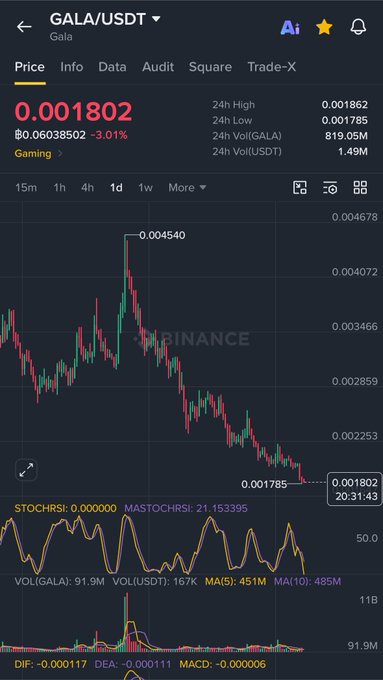383x680 pixels.
Task: Click the 24h Low value 0.001785
Action: pos(344,120)
